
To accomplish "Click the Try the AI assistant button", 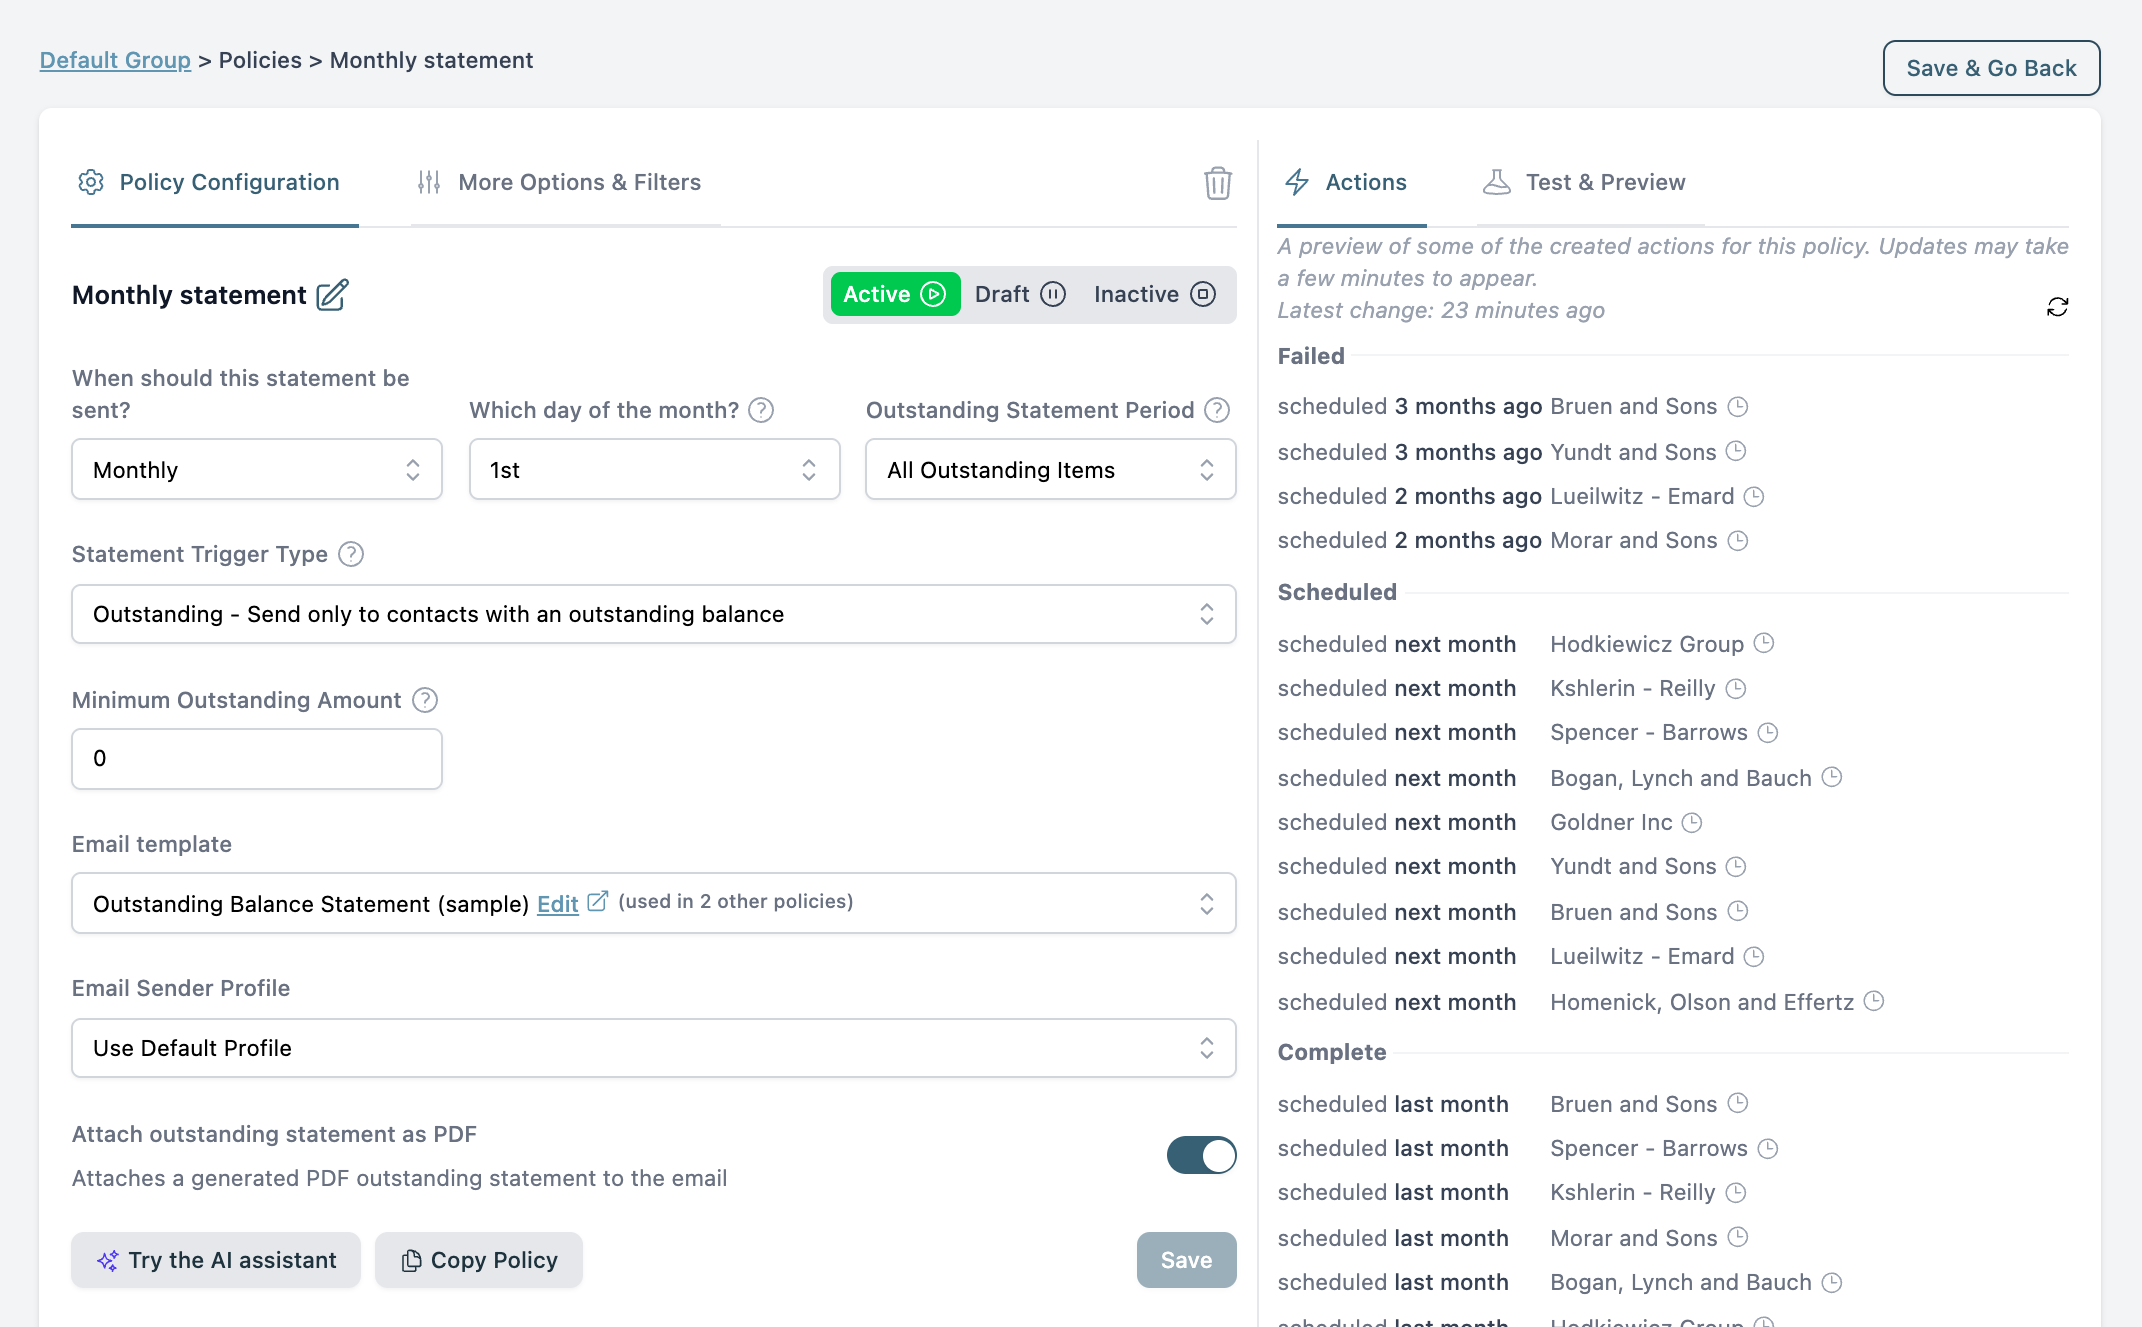I will coord(216,1260).
